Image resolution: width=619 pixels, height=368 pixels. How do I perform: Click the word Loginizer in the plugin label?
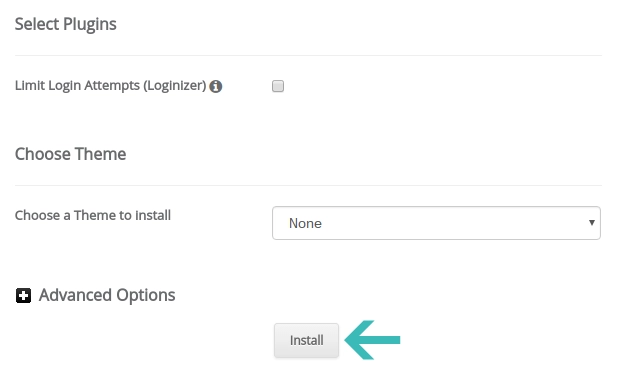174,86
